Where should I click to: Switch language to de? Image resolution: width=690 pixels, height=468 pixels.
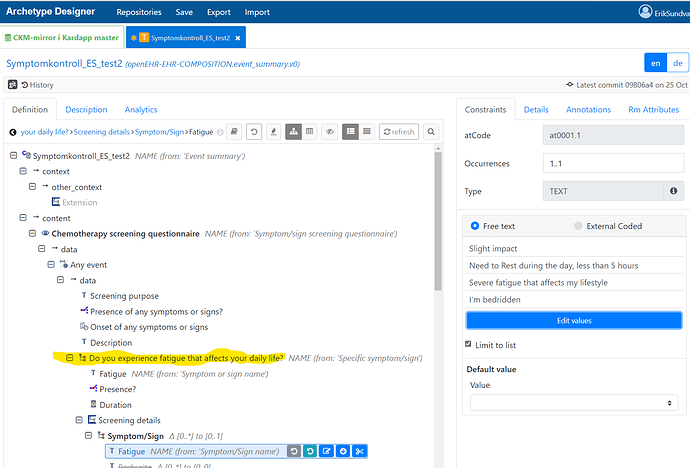[678, 63]
